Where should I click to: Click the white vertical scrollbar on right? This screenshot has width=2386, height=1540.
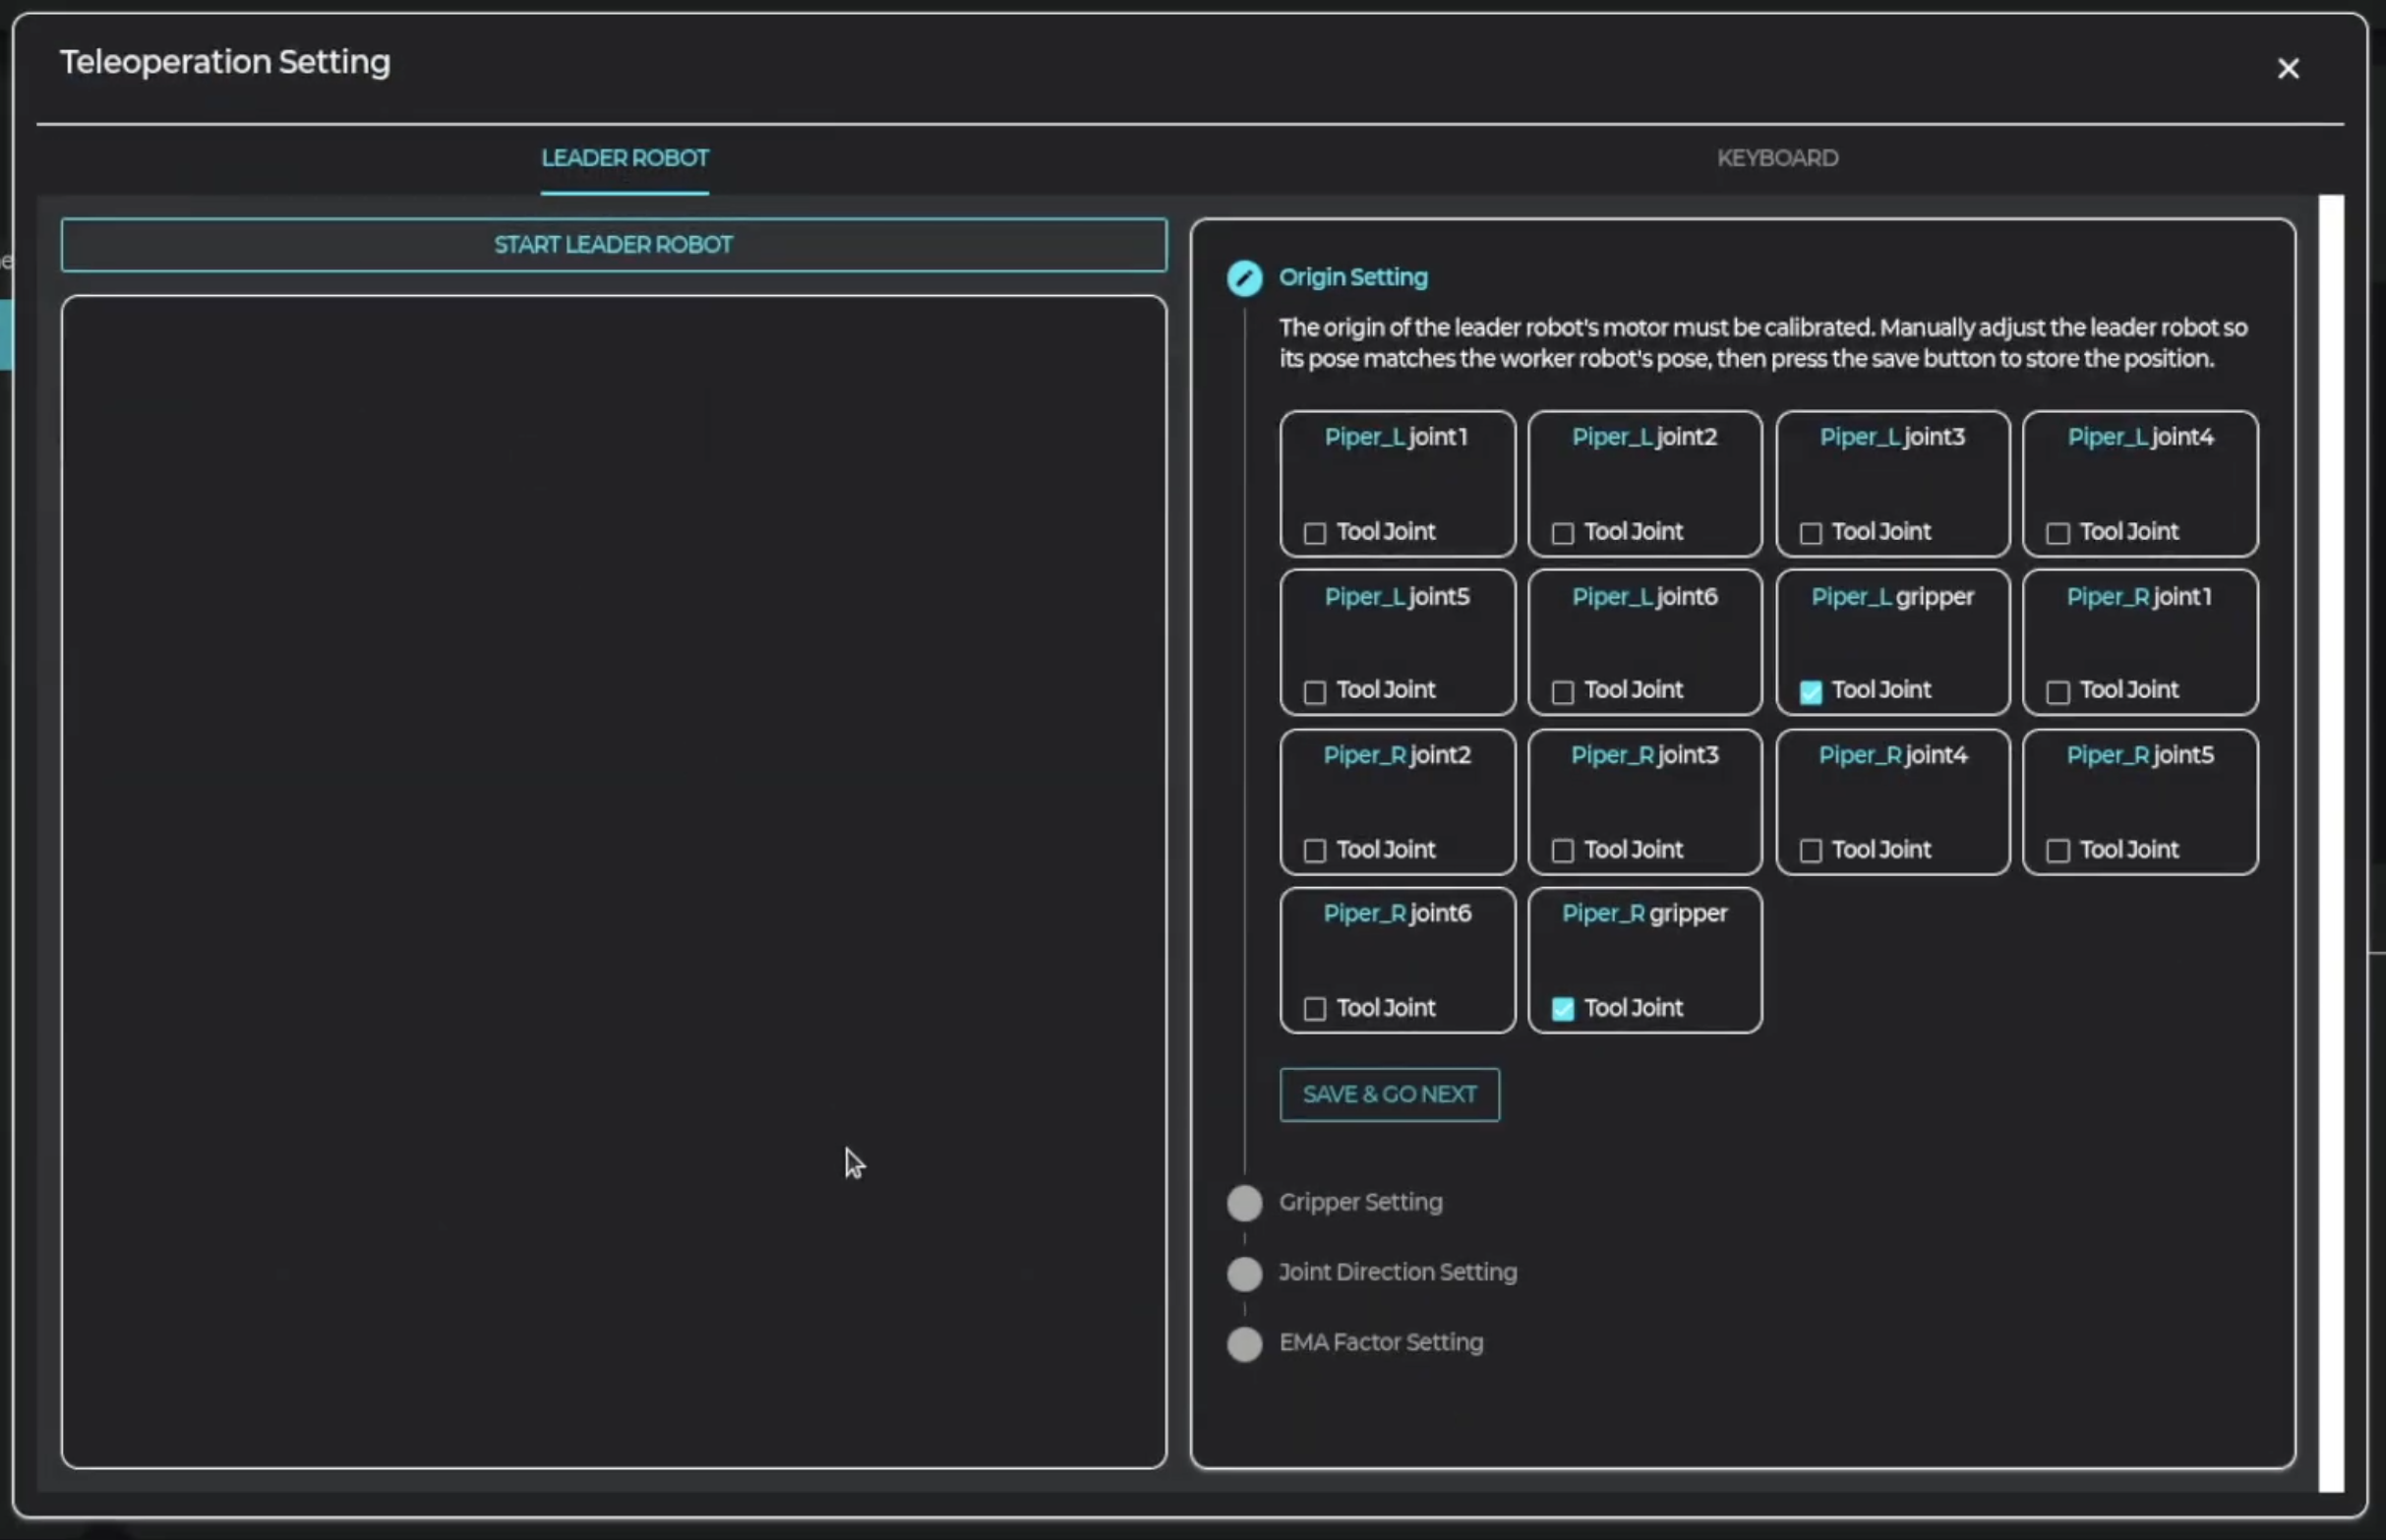(2330, 842)
